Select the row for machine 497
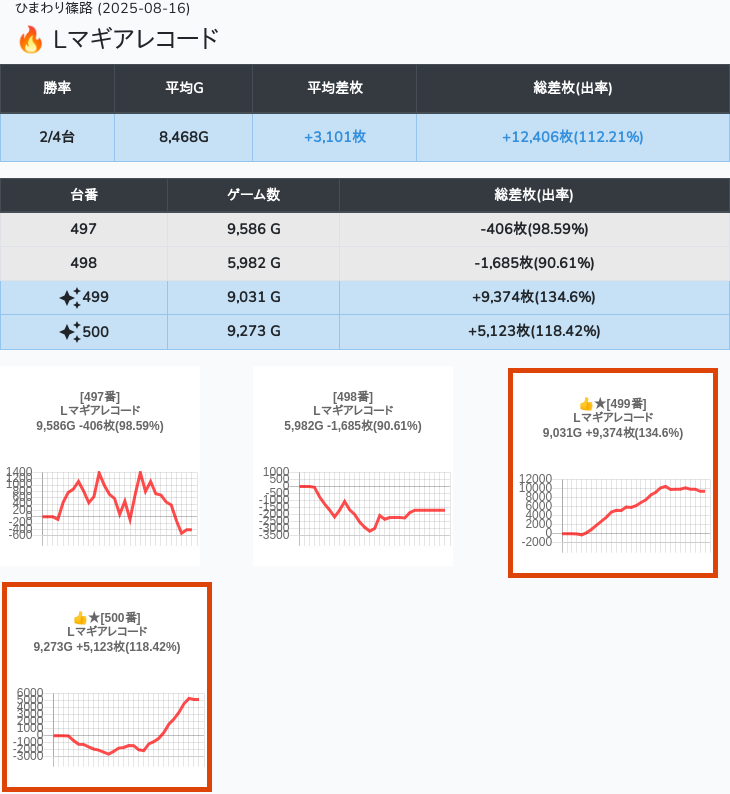 [84, 229]
